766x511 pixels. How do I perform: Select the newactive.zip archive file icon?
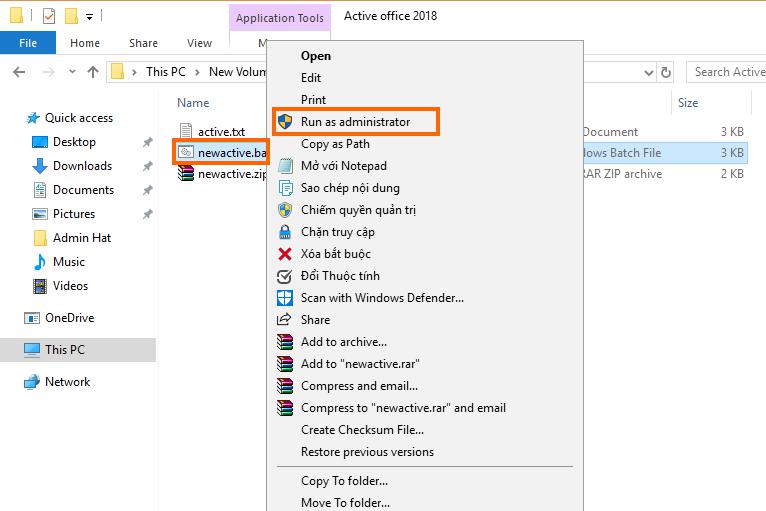coord(186,174)
